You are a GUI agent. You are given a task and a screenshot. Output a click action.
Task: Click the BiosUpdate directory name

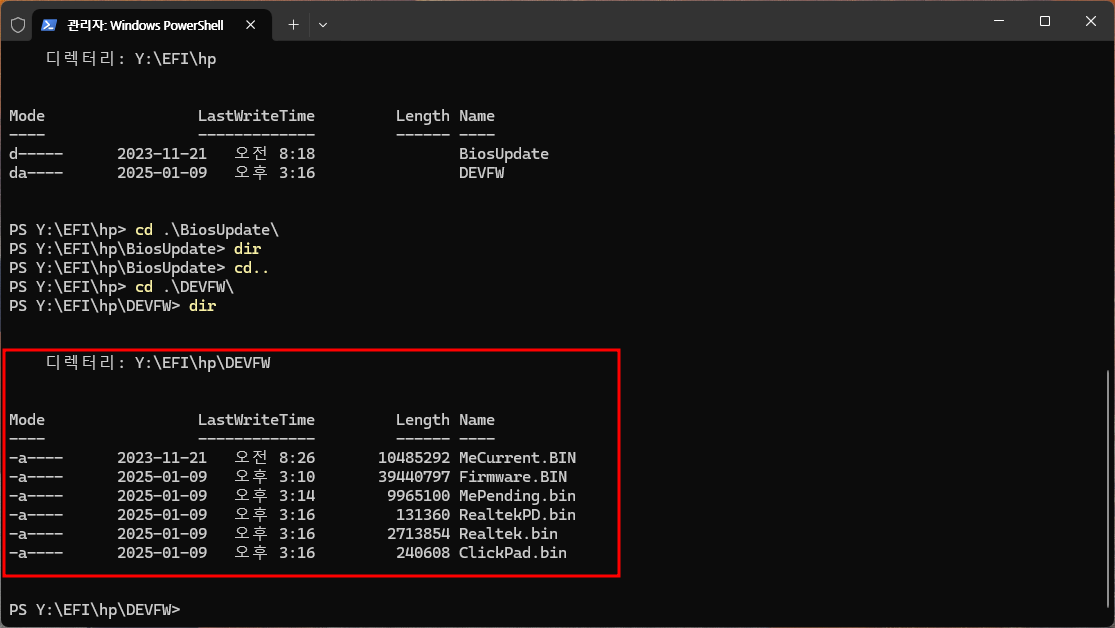point(503,154)
